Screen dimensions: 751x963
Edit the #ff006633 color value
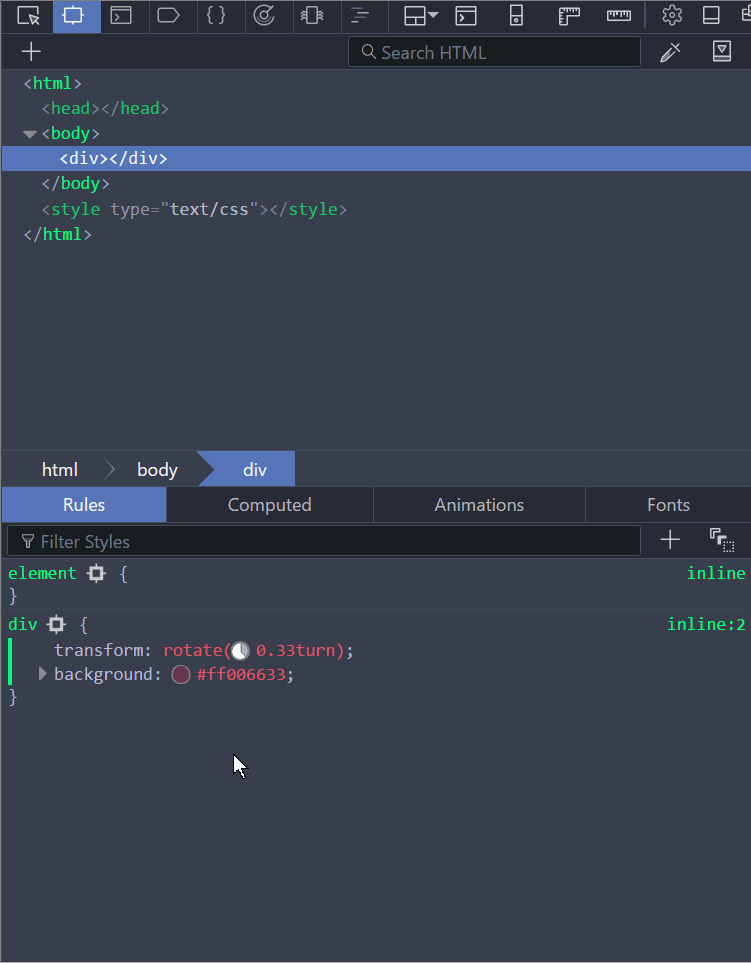(241, 674)
